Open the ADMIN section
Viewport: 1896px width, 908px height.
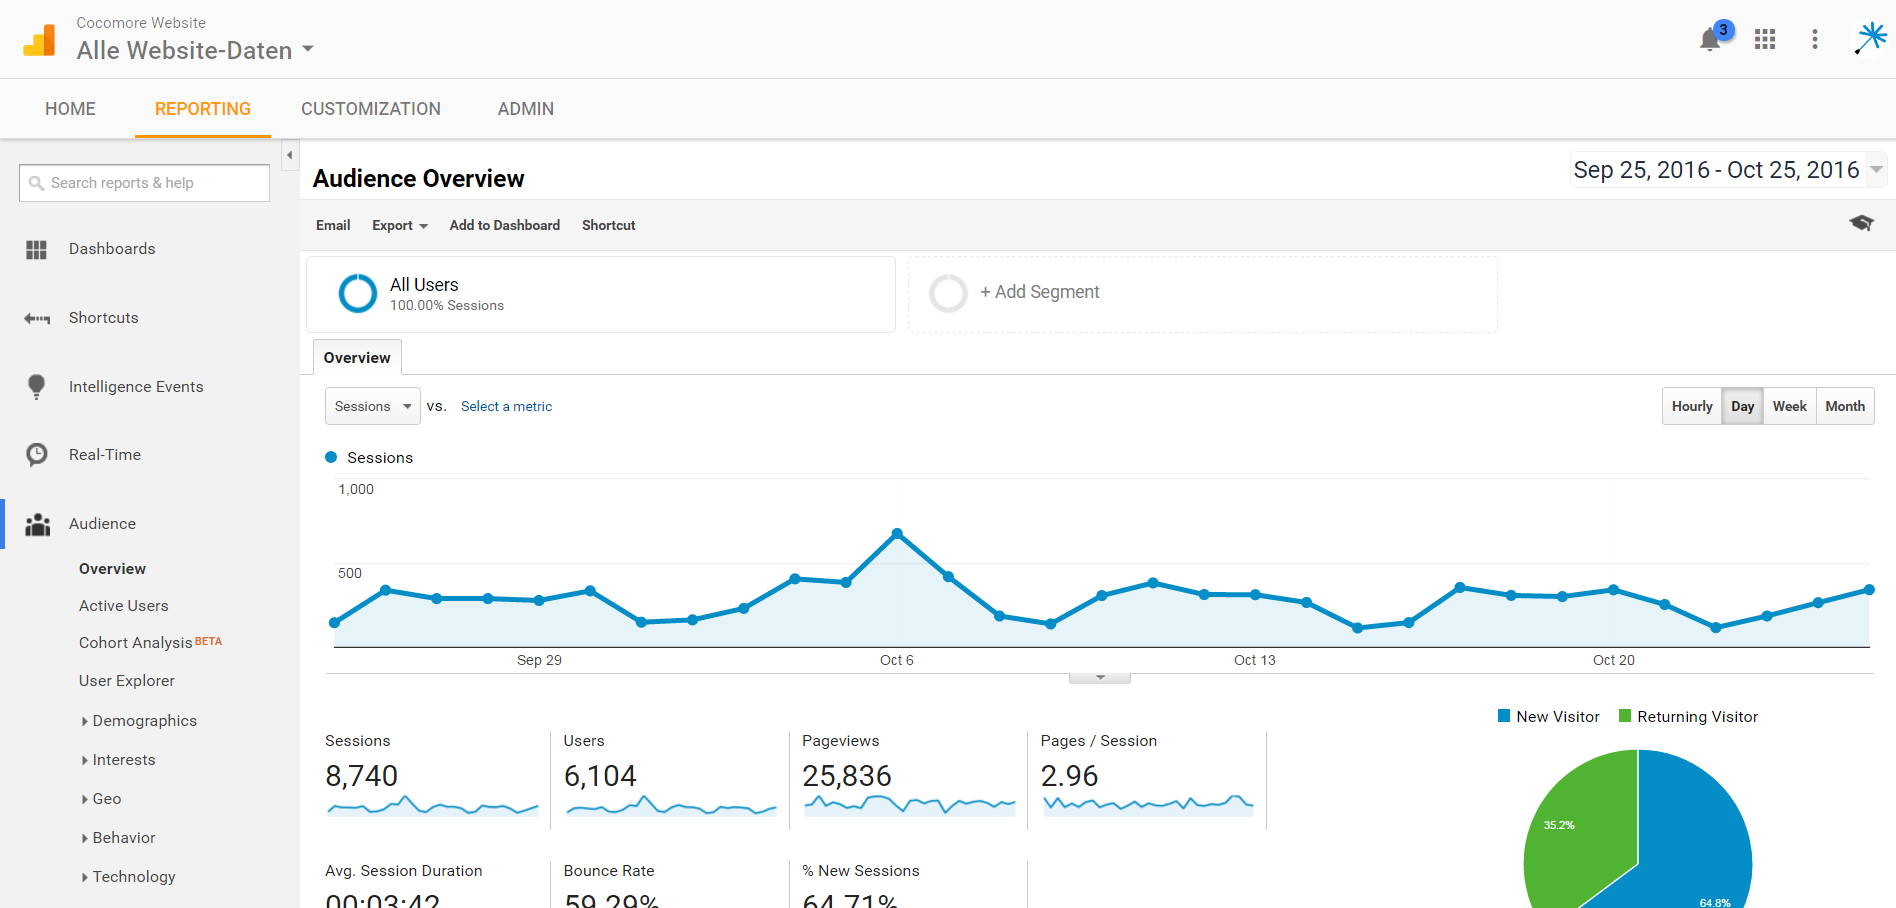pos(525,108)
